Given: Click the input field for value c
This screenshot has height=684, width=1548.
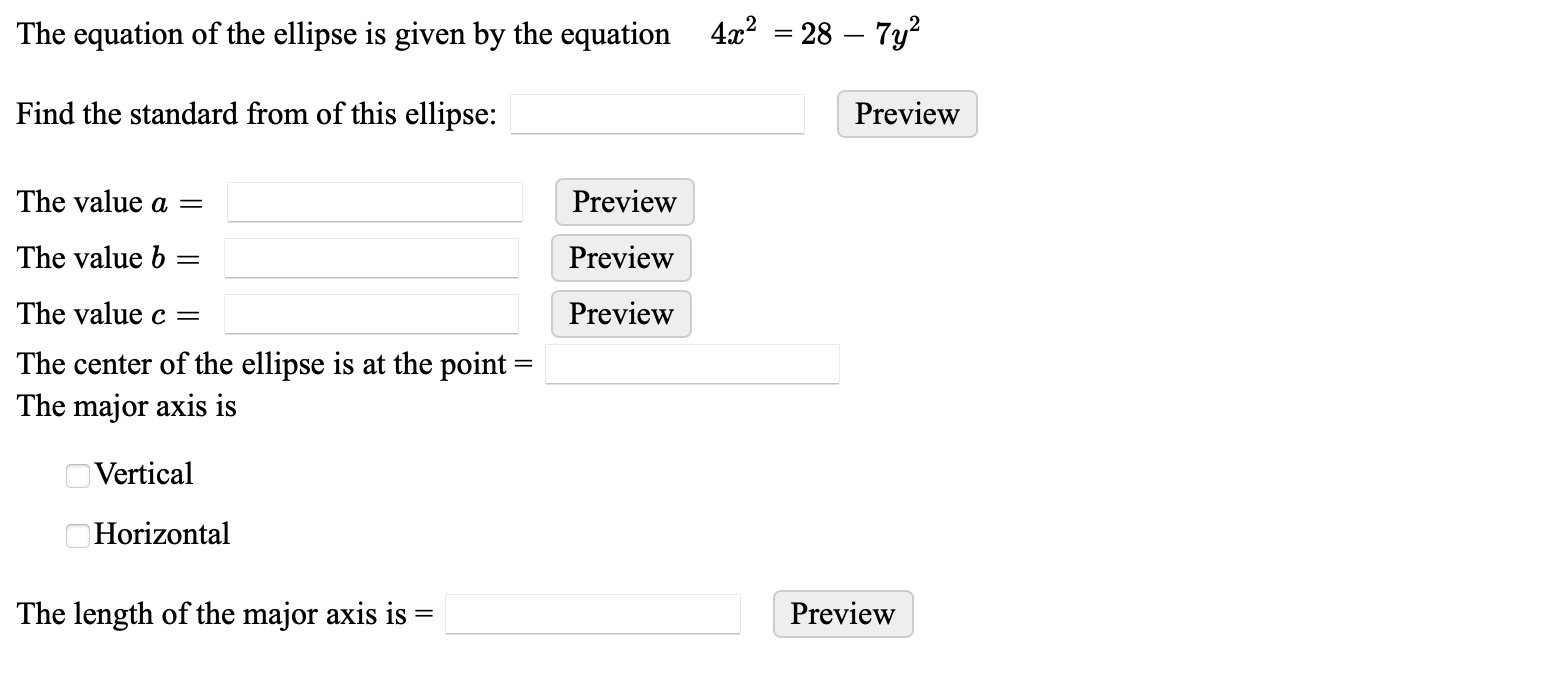Looking at the screenshot, I should click(x=371, y=314).
